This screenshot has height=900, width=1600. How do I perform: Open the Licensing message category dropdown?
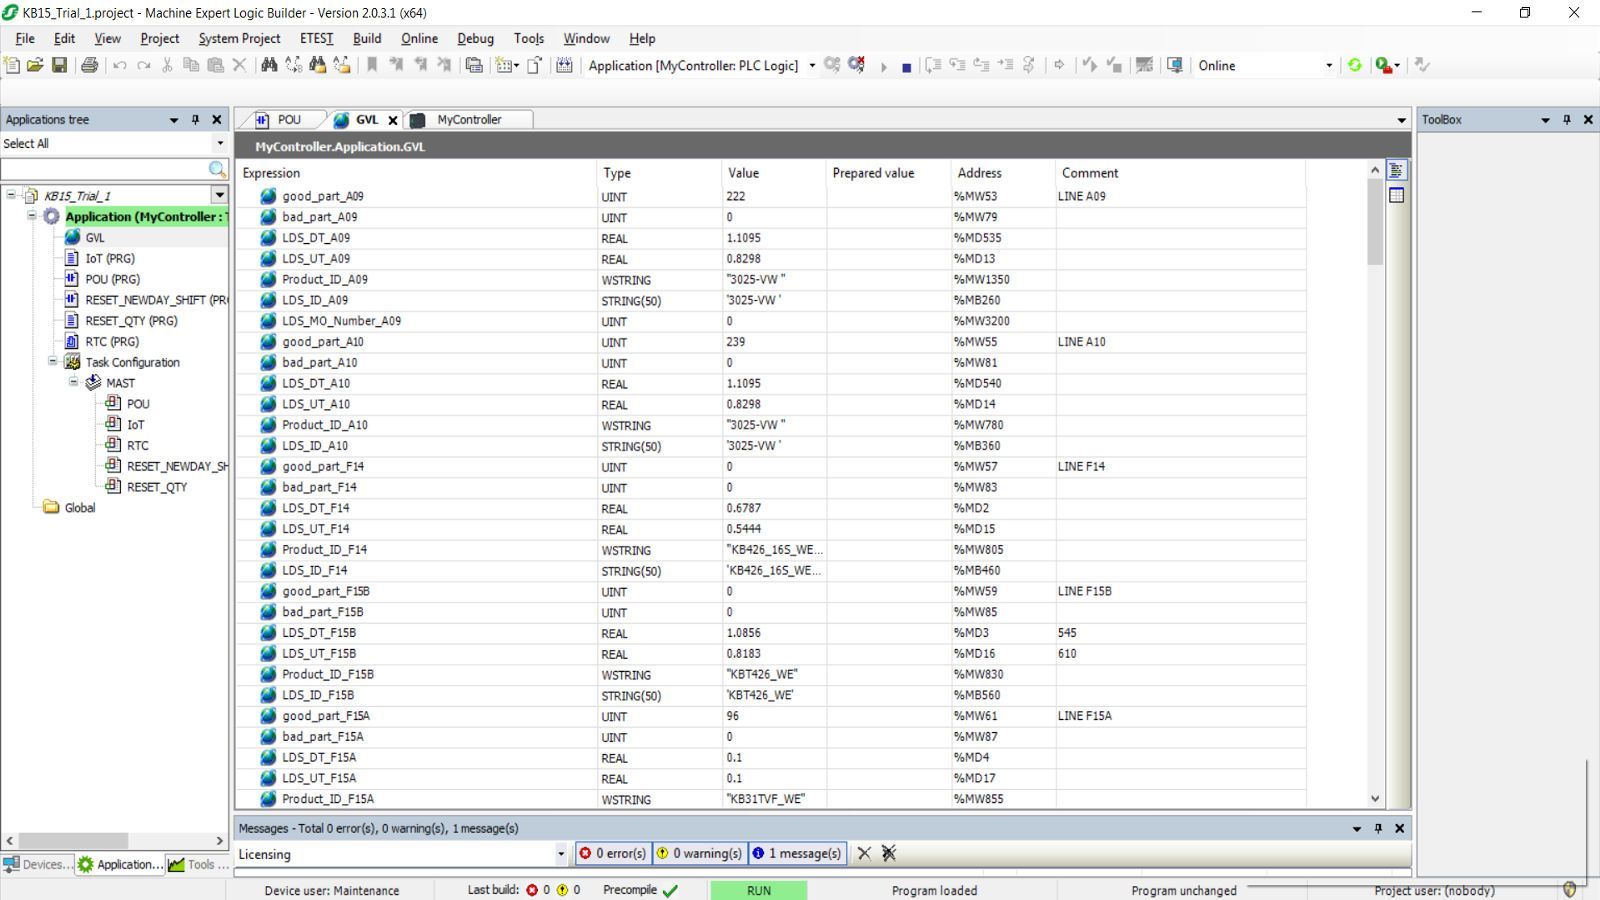tap(560, 854)
